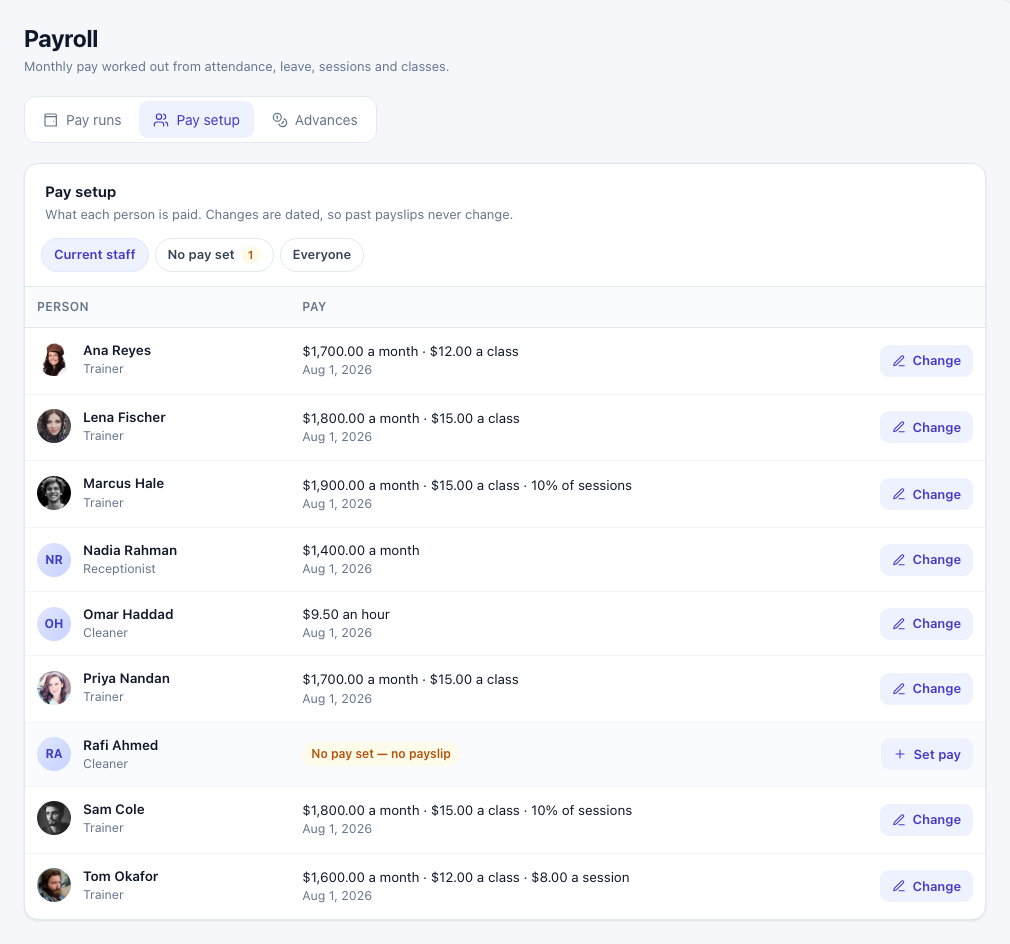1010x944 pixels.
Task: Click Priya Nandan's '$1,700.00 a month' pay line
Action: click(x=360, y=680)
